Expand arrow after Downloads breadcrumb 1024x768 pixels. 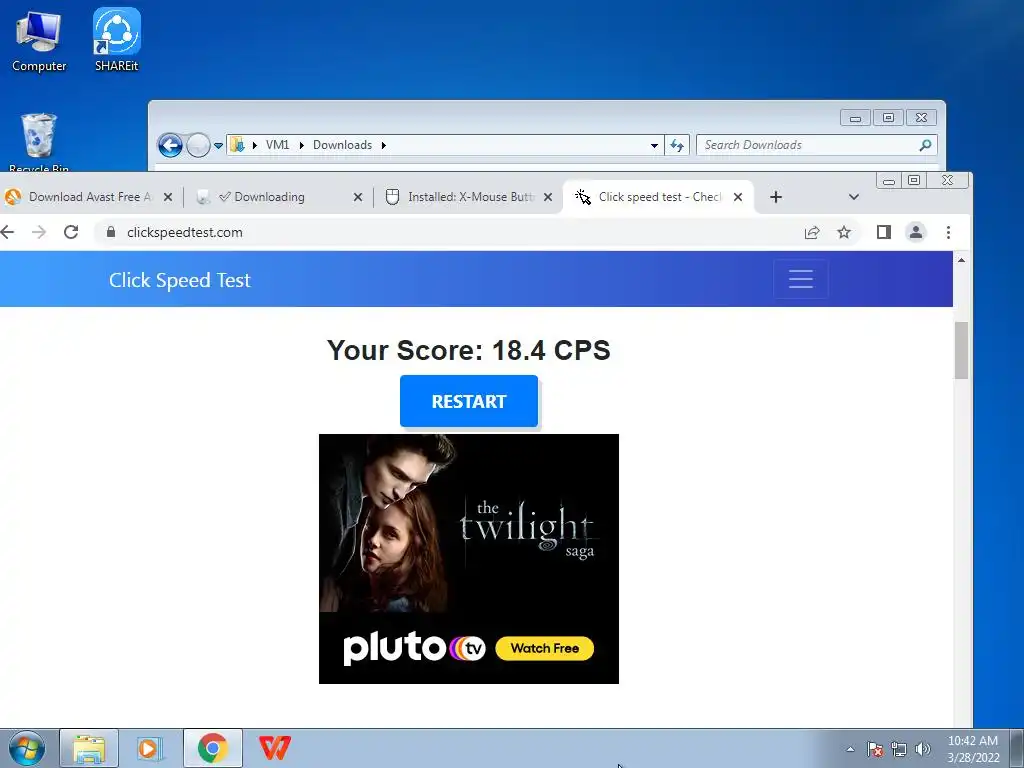(x=384, y=145)
